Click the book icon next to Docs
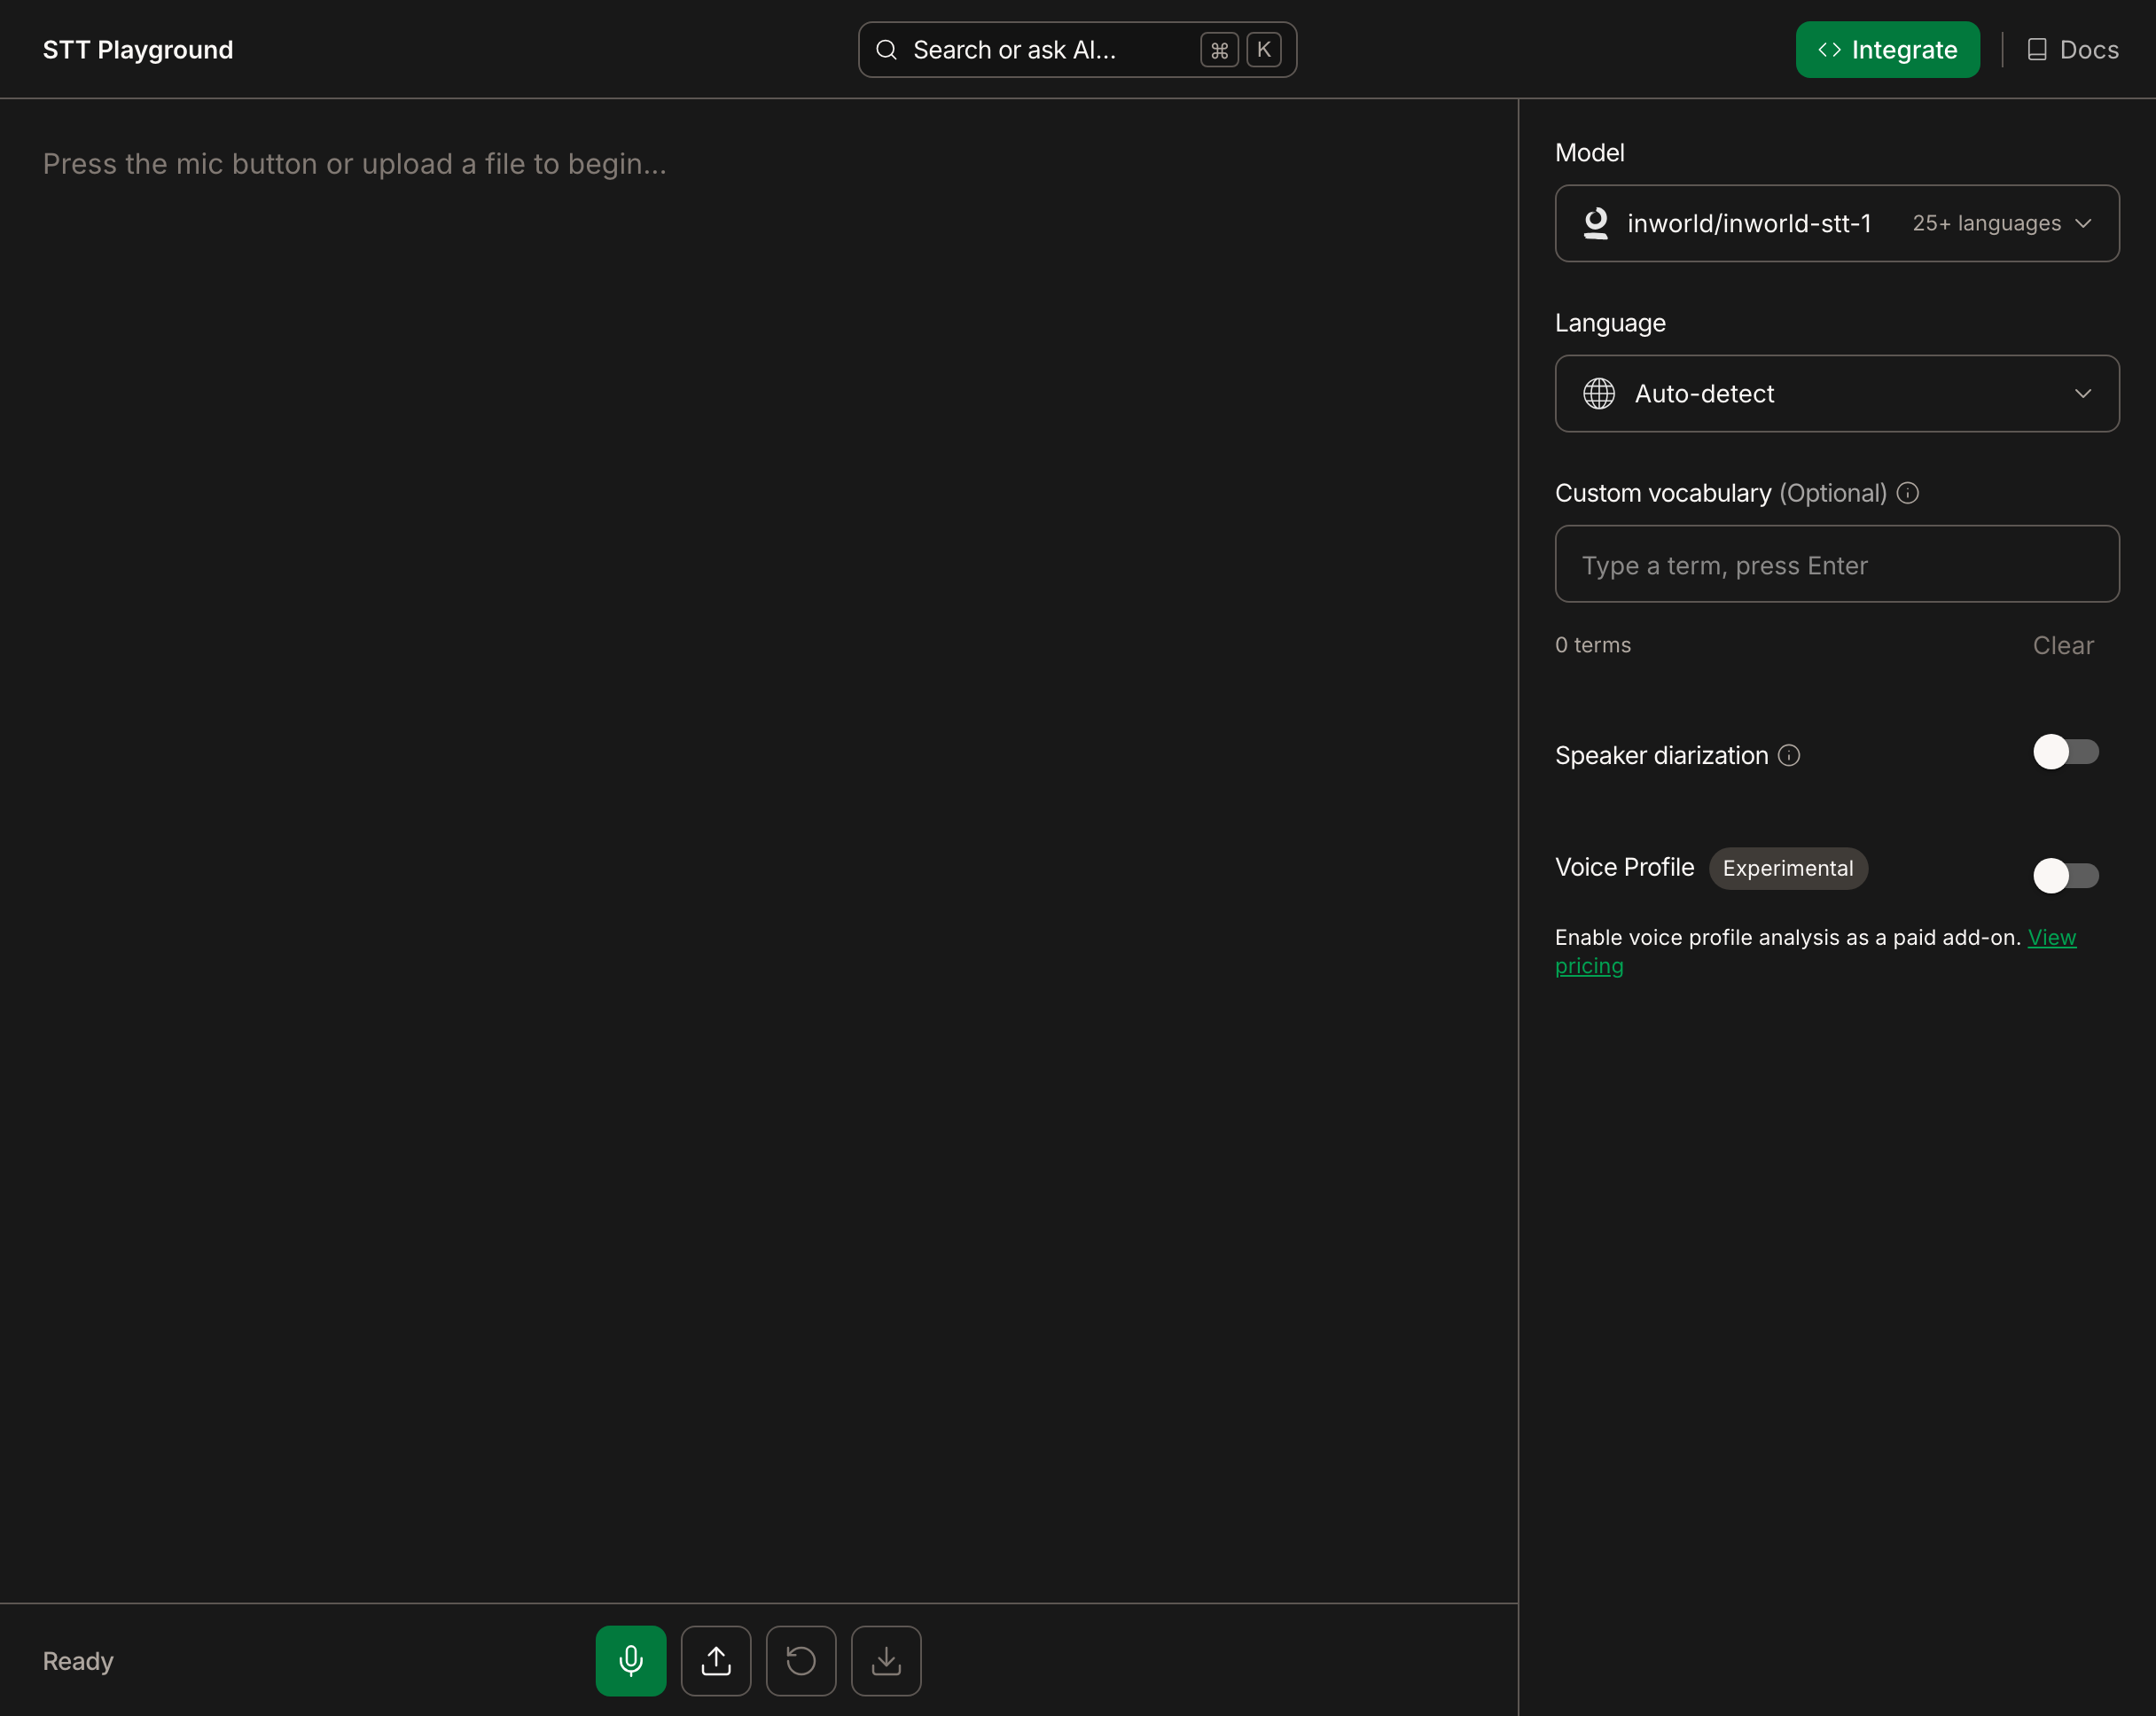The width and height of the screenshot is (2156, 1716). (2037, 50)
